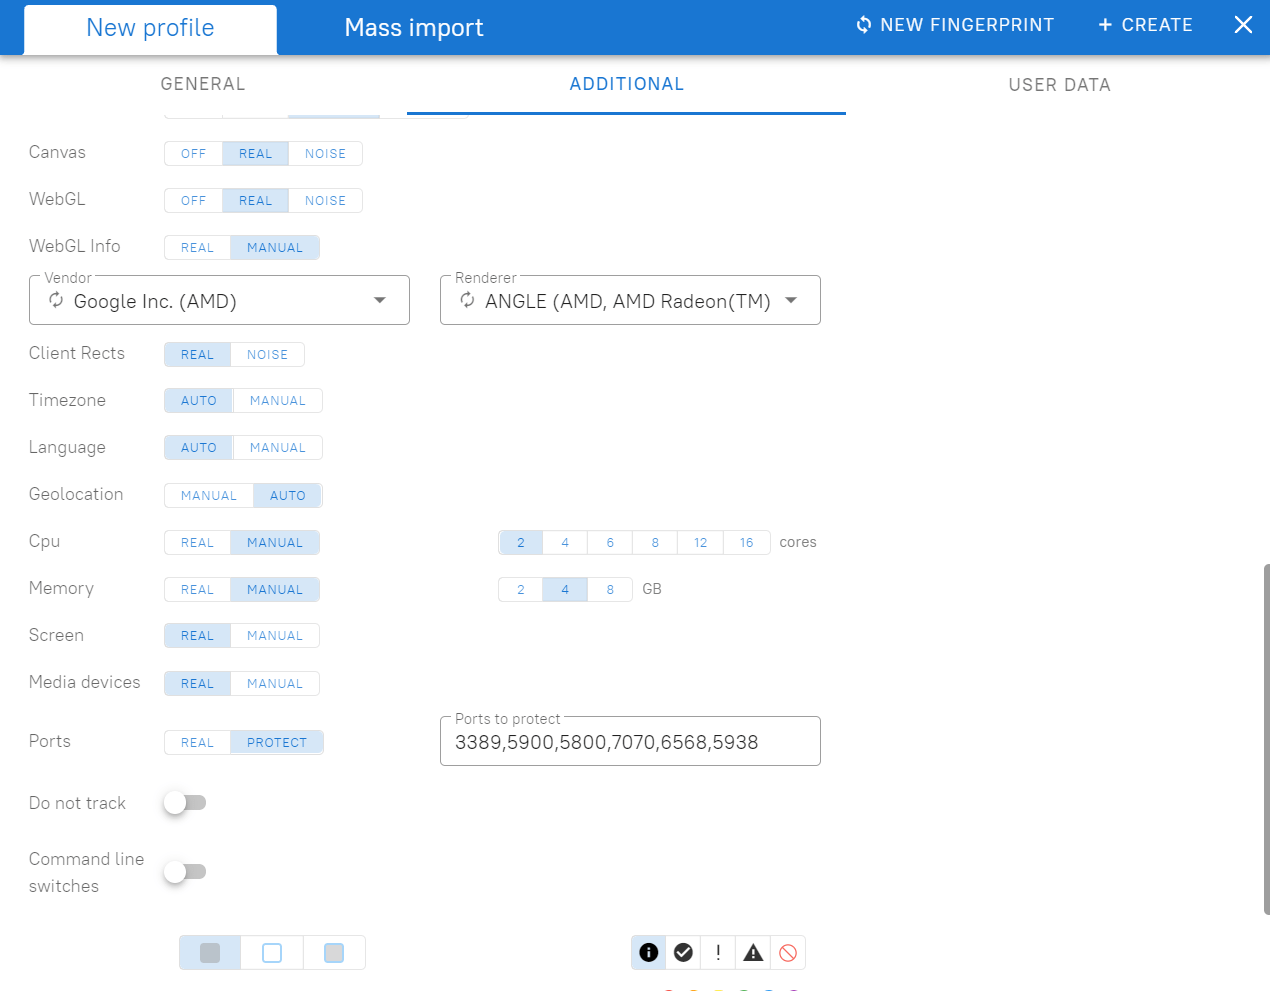Set Canvas to OFF

[193, 153]
